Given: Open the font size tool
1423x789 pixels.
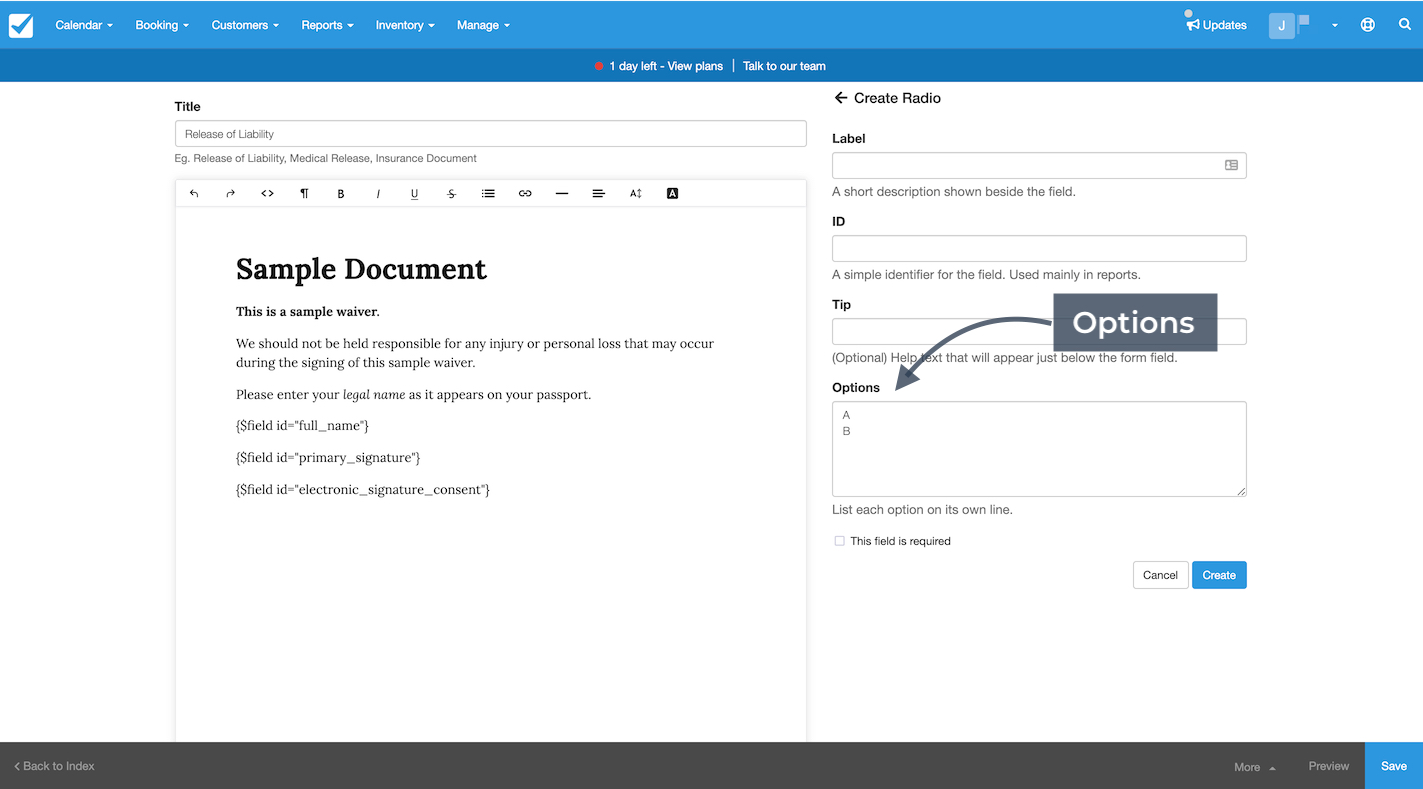Looking at the screenshot, I should (635, 193).
